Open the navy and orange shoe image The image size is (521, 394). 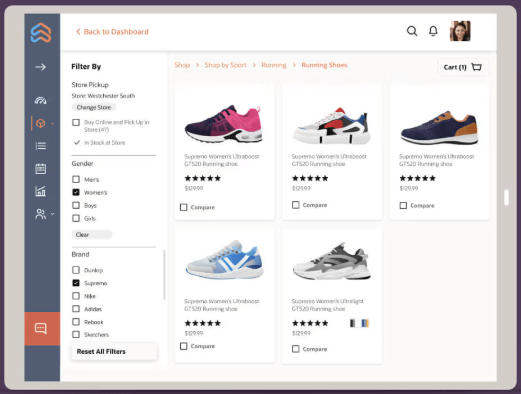[439, 128]
